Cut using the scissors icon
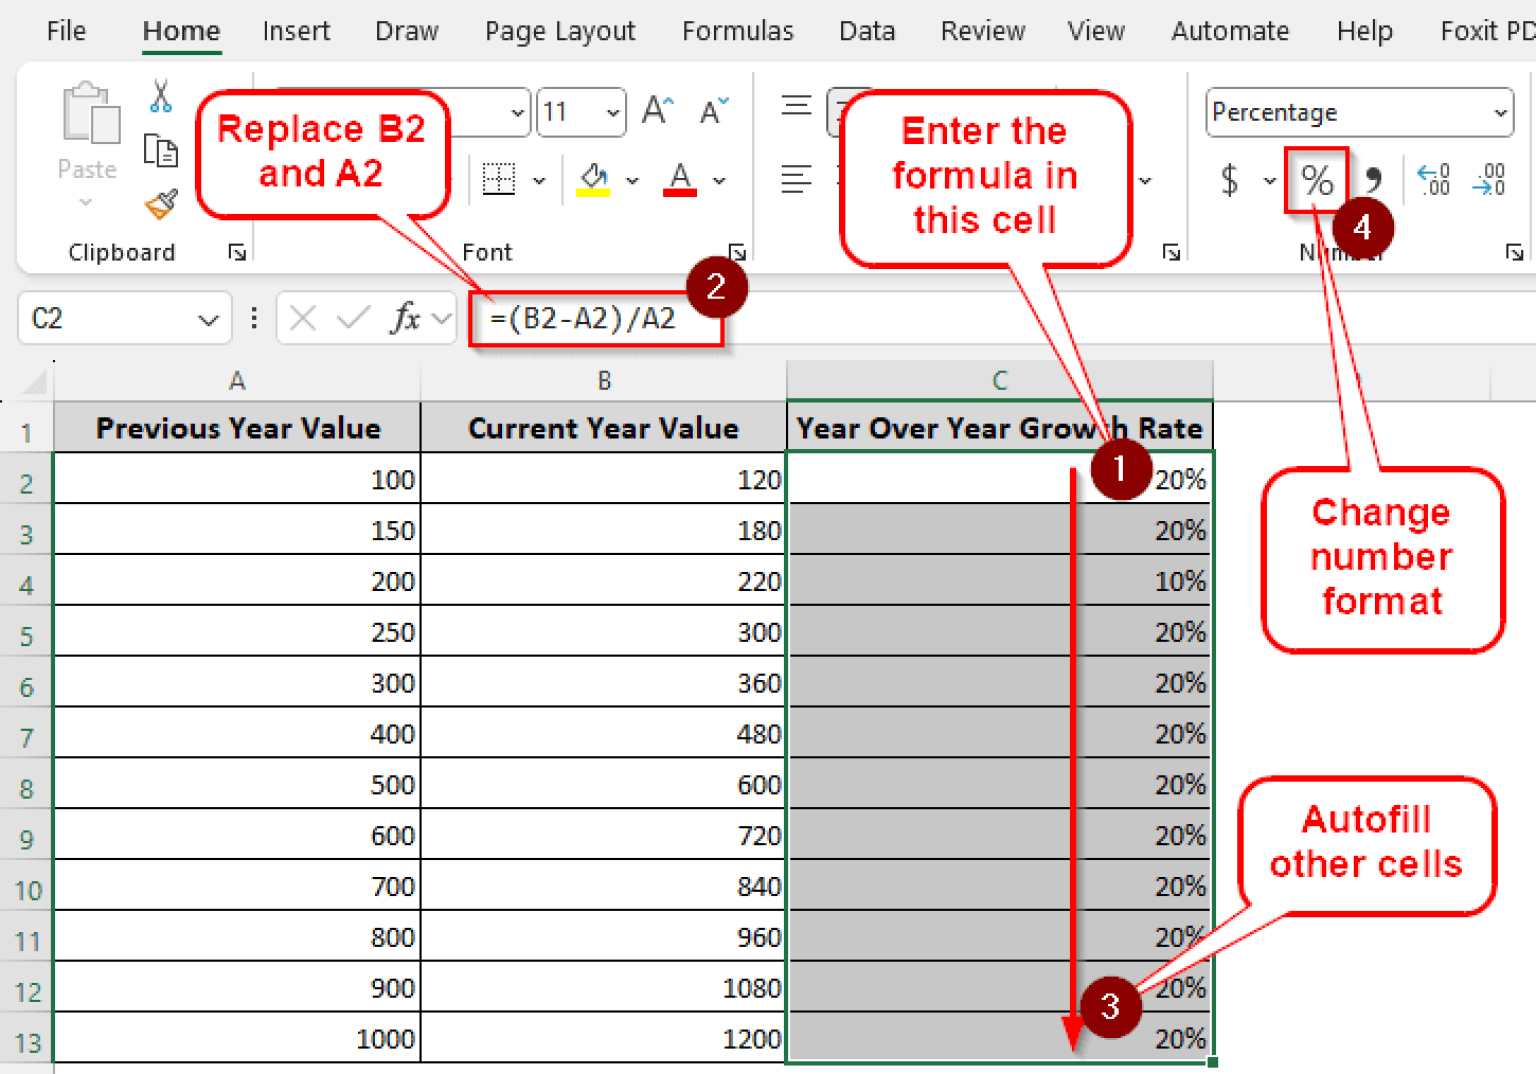 [159, 97]
